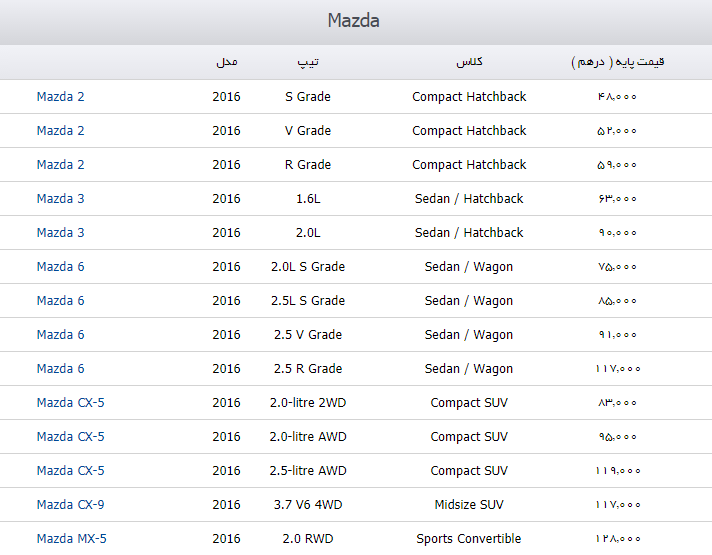
Task: Open the Mazda 2 link in V Grade row
Action: (x=60, y=131)
